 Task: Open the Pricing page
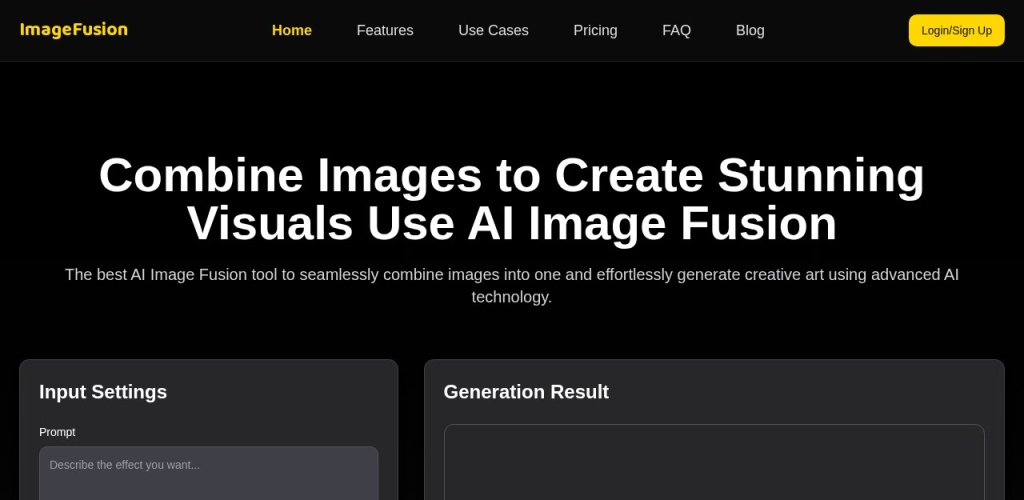(x=595, y=30)
